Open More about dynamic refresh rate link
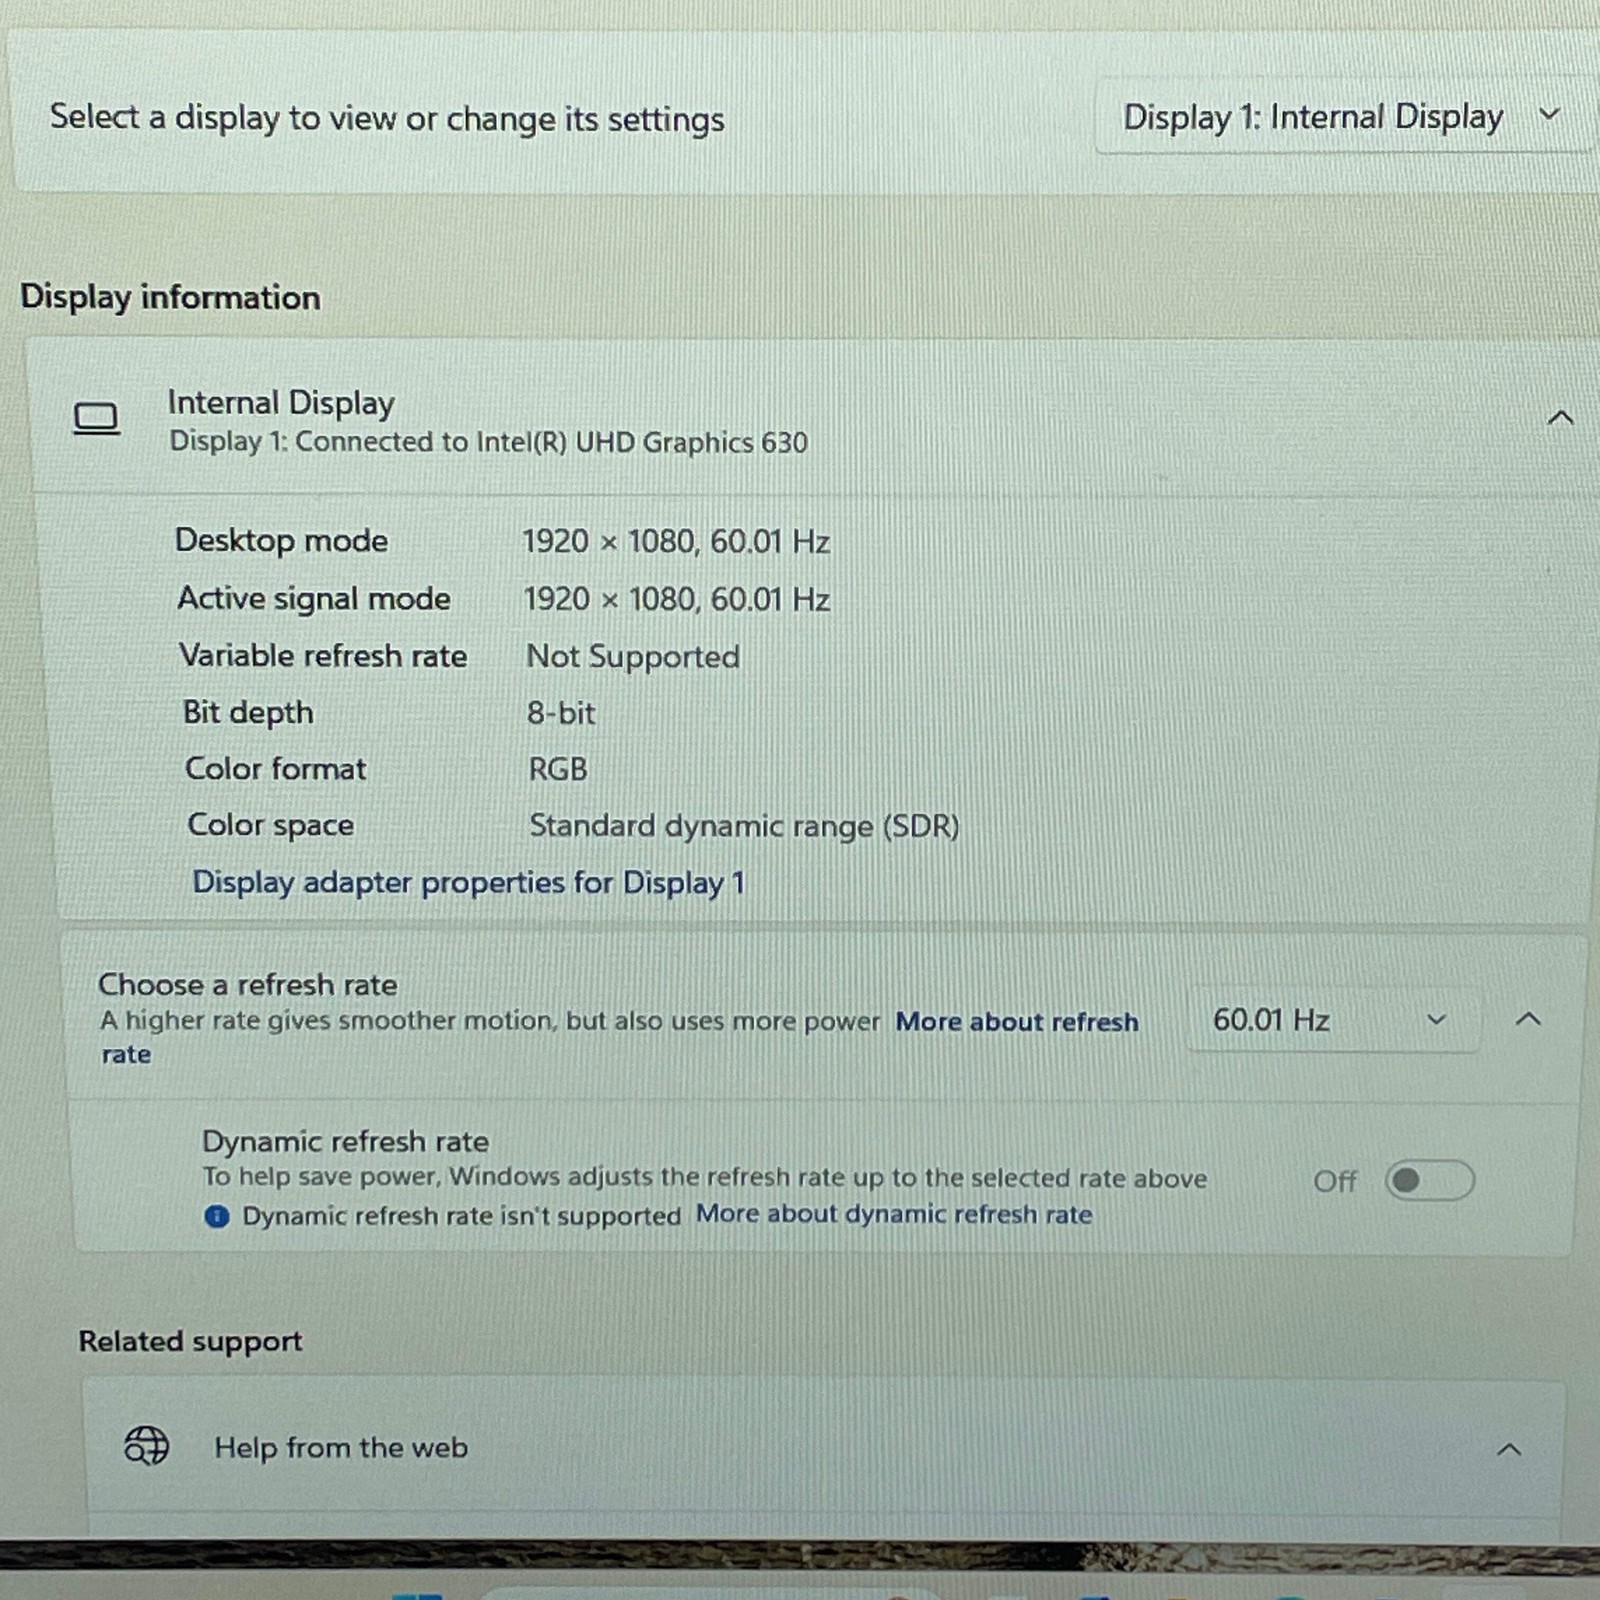1600x1600 pixels. pos(894,1214)
